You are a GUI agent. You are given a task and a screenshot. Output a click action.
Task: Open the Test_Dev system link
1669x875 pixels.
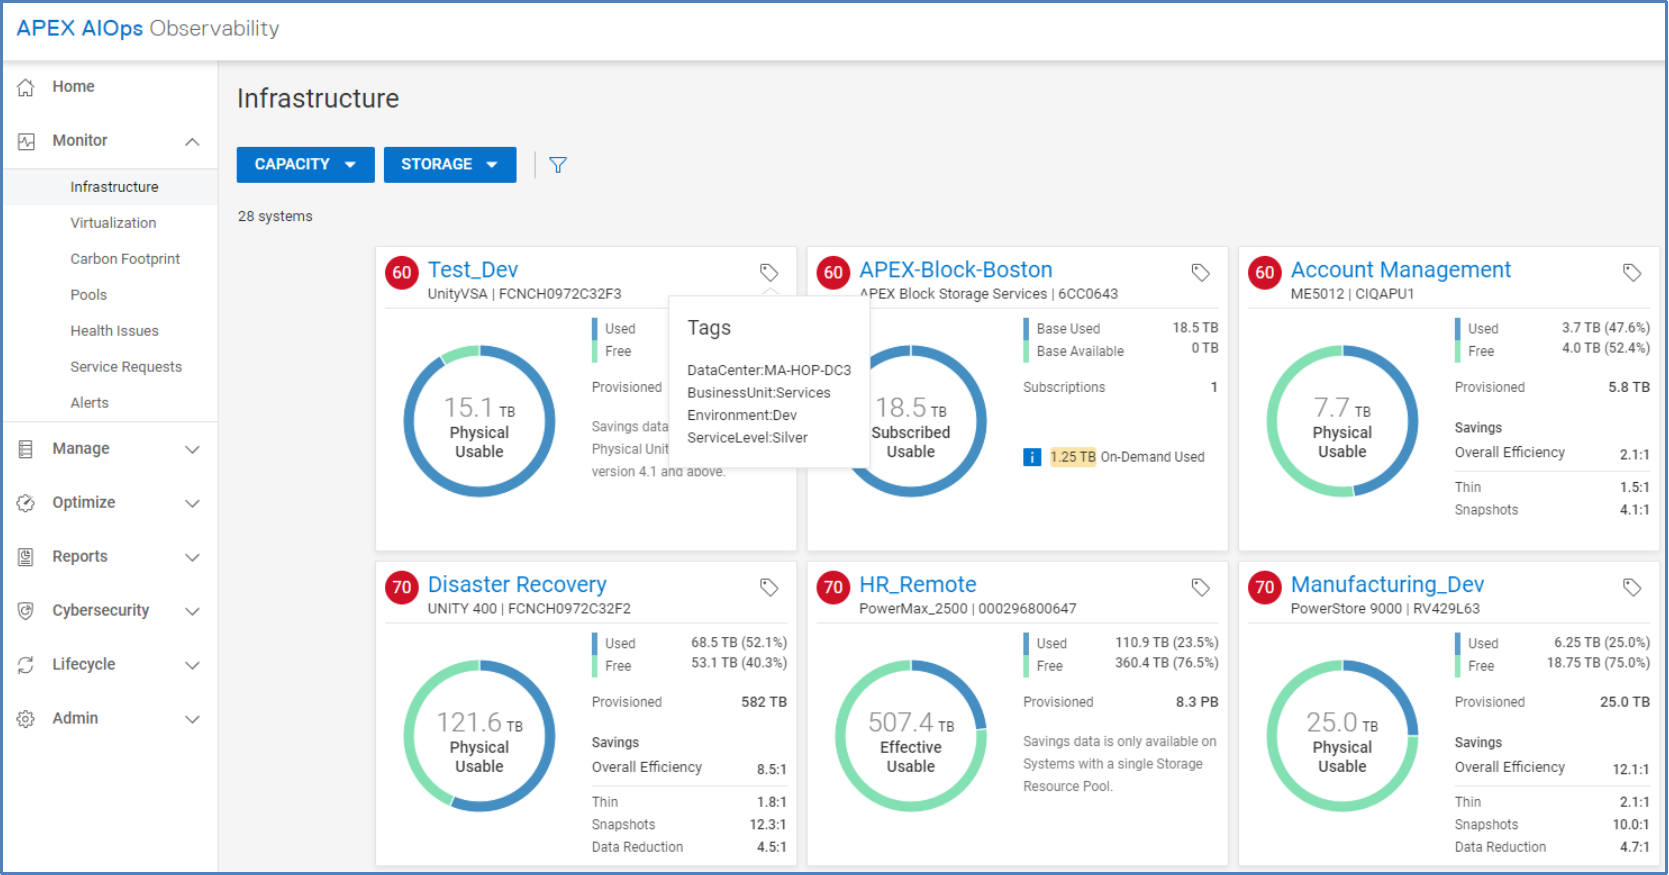point(473,270)
